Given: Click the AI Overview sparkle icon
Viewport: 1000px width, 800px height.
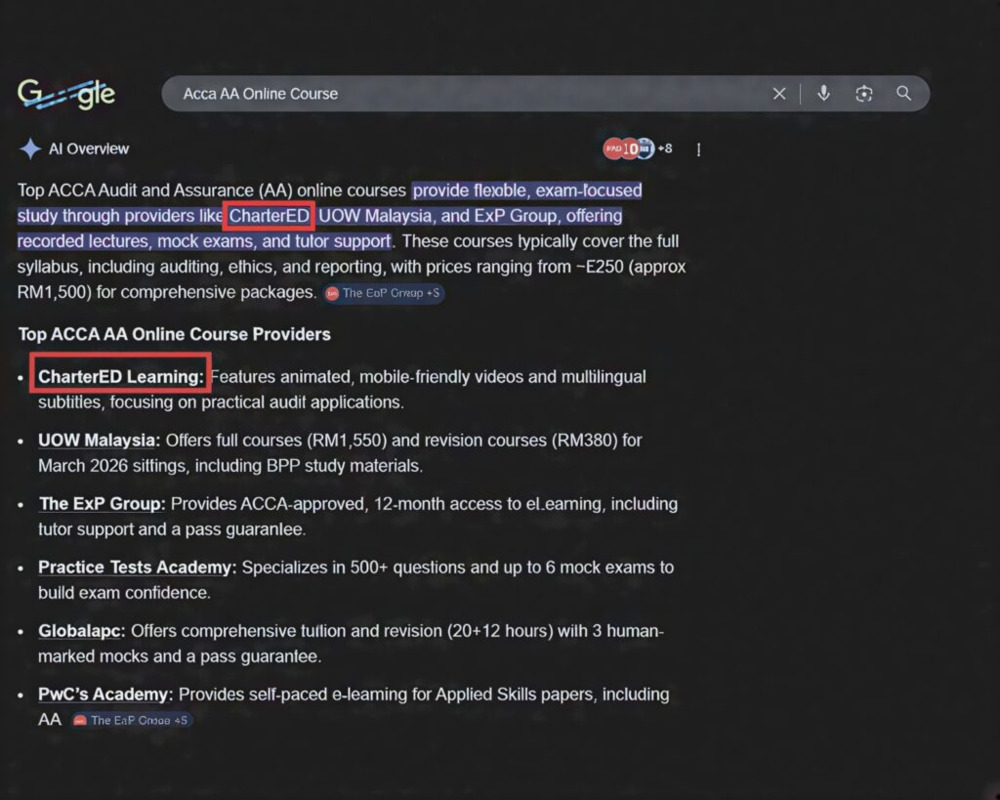Looking at the screenshot, I should tap(30, 149).
